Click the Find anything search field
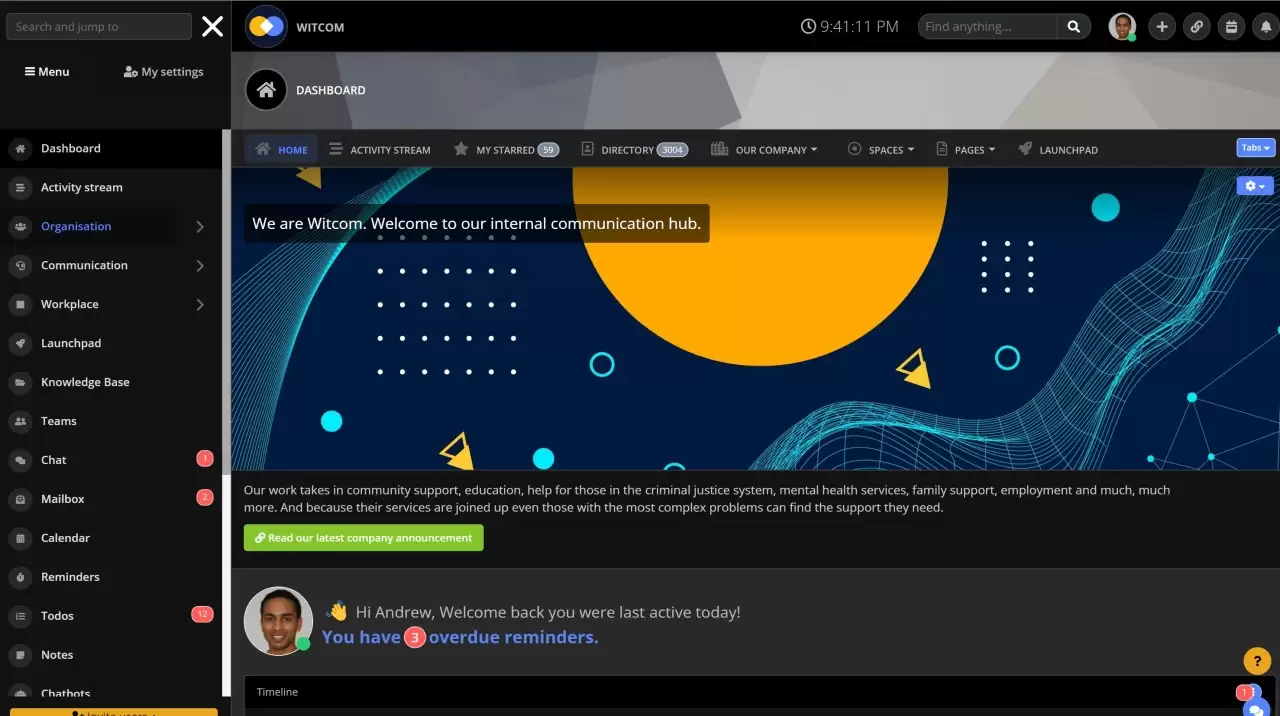1280x716 pixels. (x=986, y=27)
